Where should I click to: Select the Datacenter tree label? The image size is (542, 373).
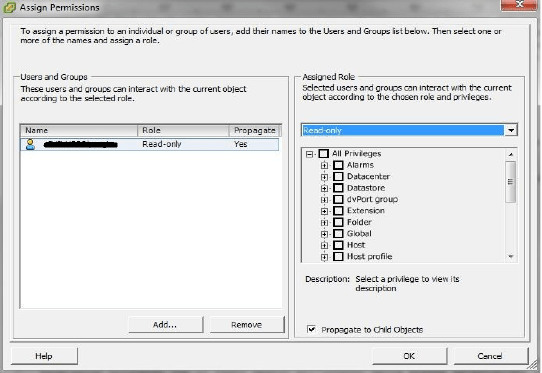click(x=368, y=176)
